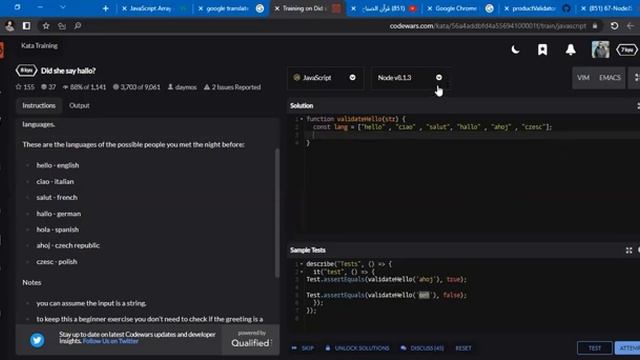
Task: Toggle the browser side panel icon
Action: 27,26
